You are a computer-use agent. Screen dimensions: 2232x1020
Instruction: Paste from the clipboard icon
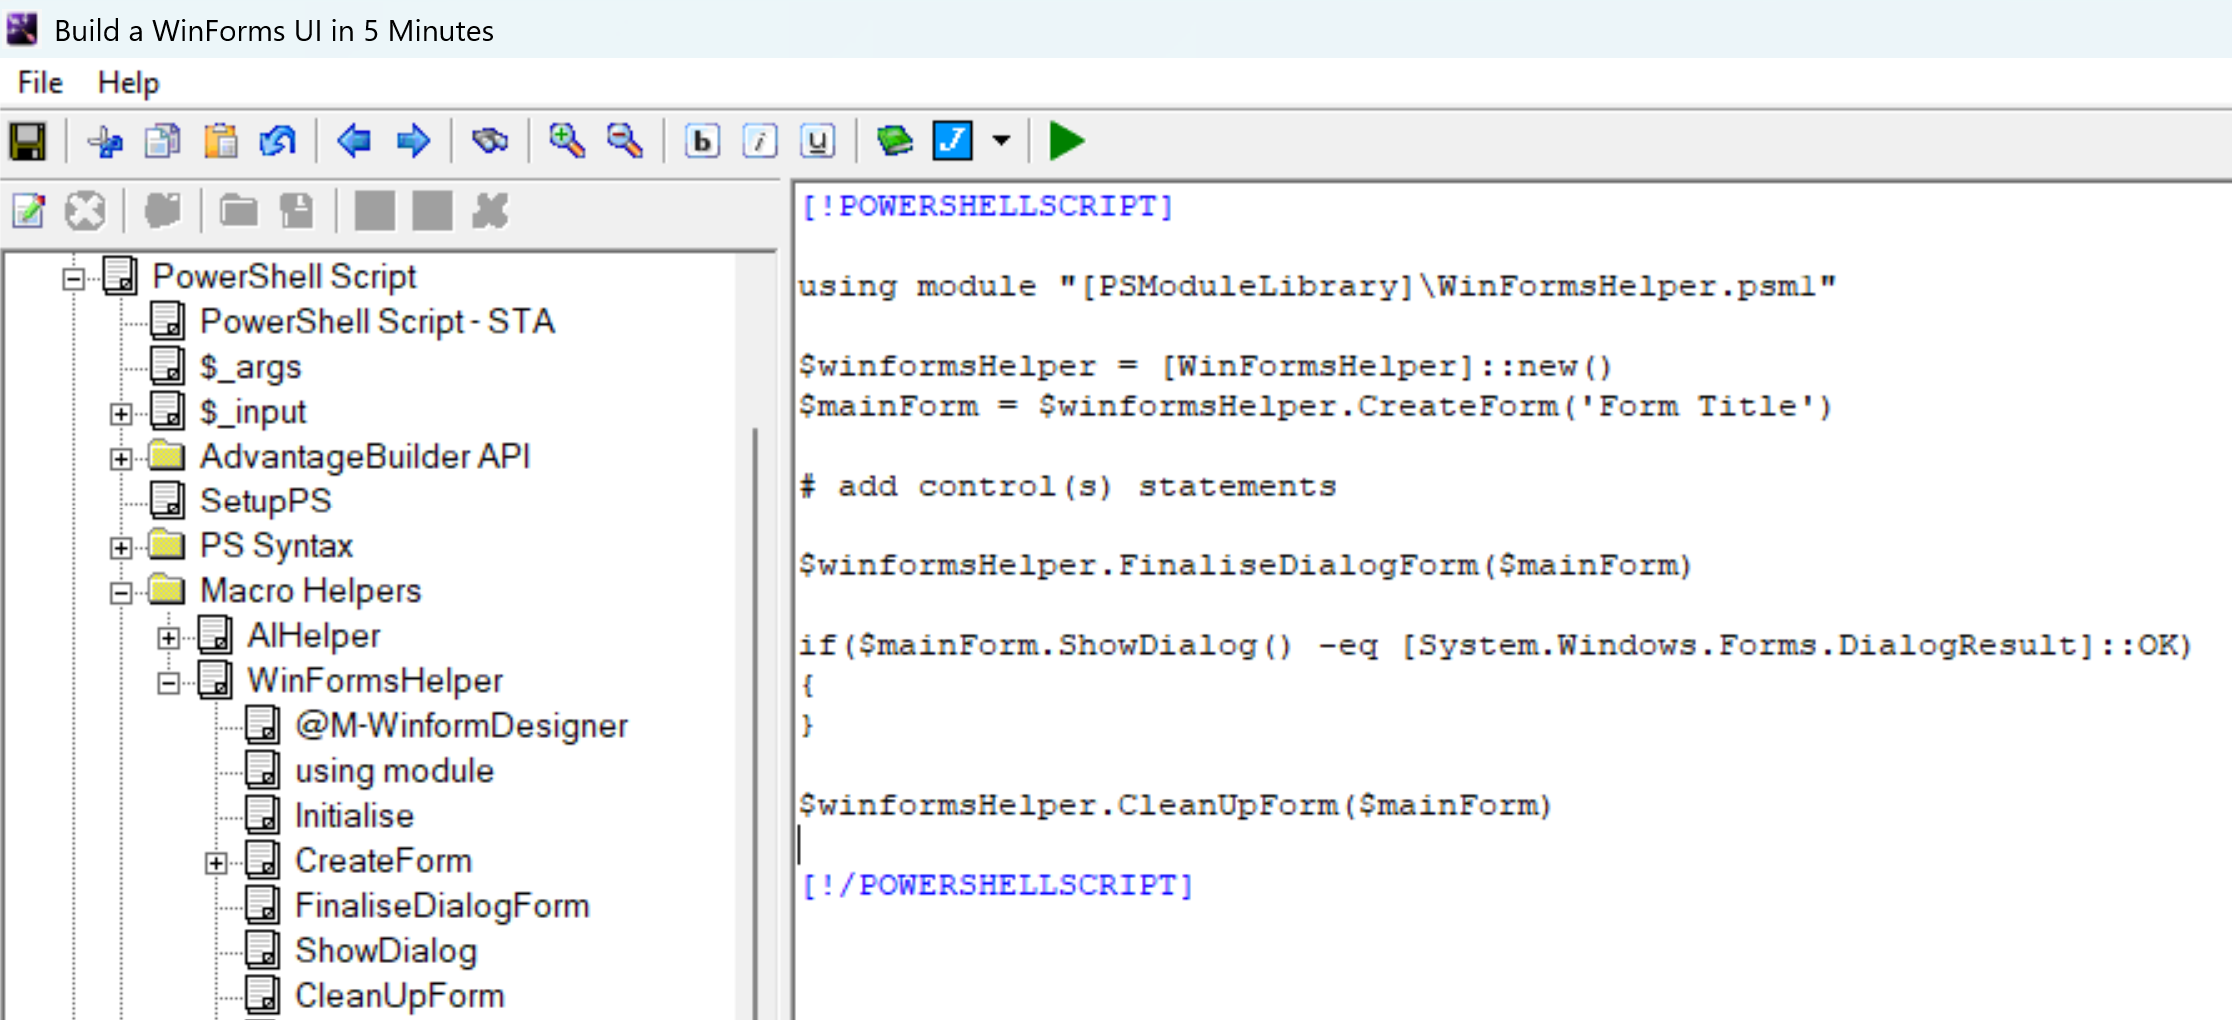coord(221,141)
